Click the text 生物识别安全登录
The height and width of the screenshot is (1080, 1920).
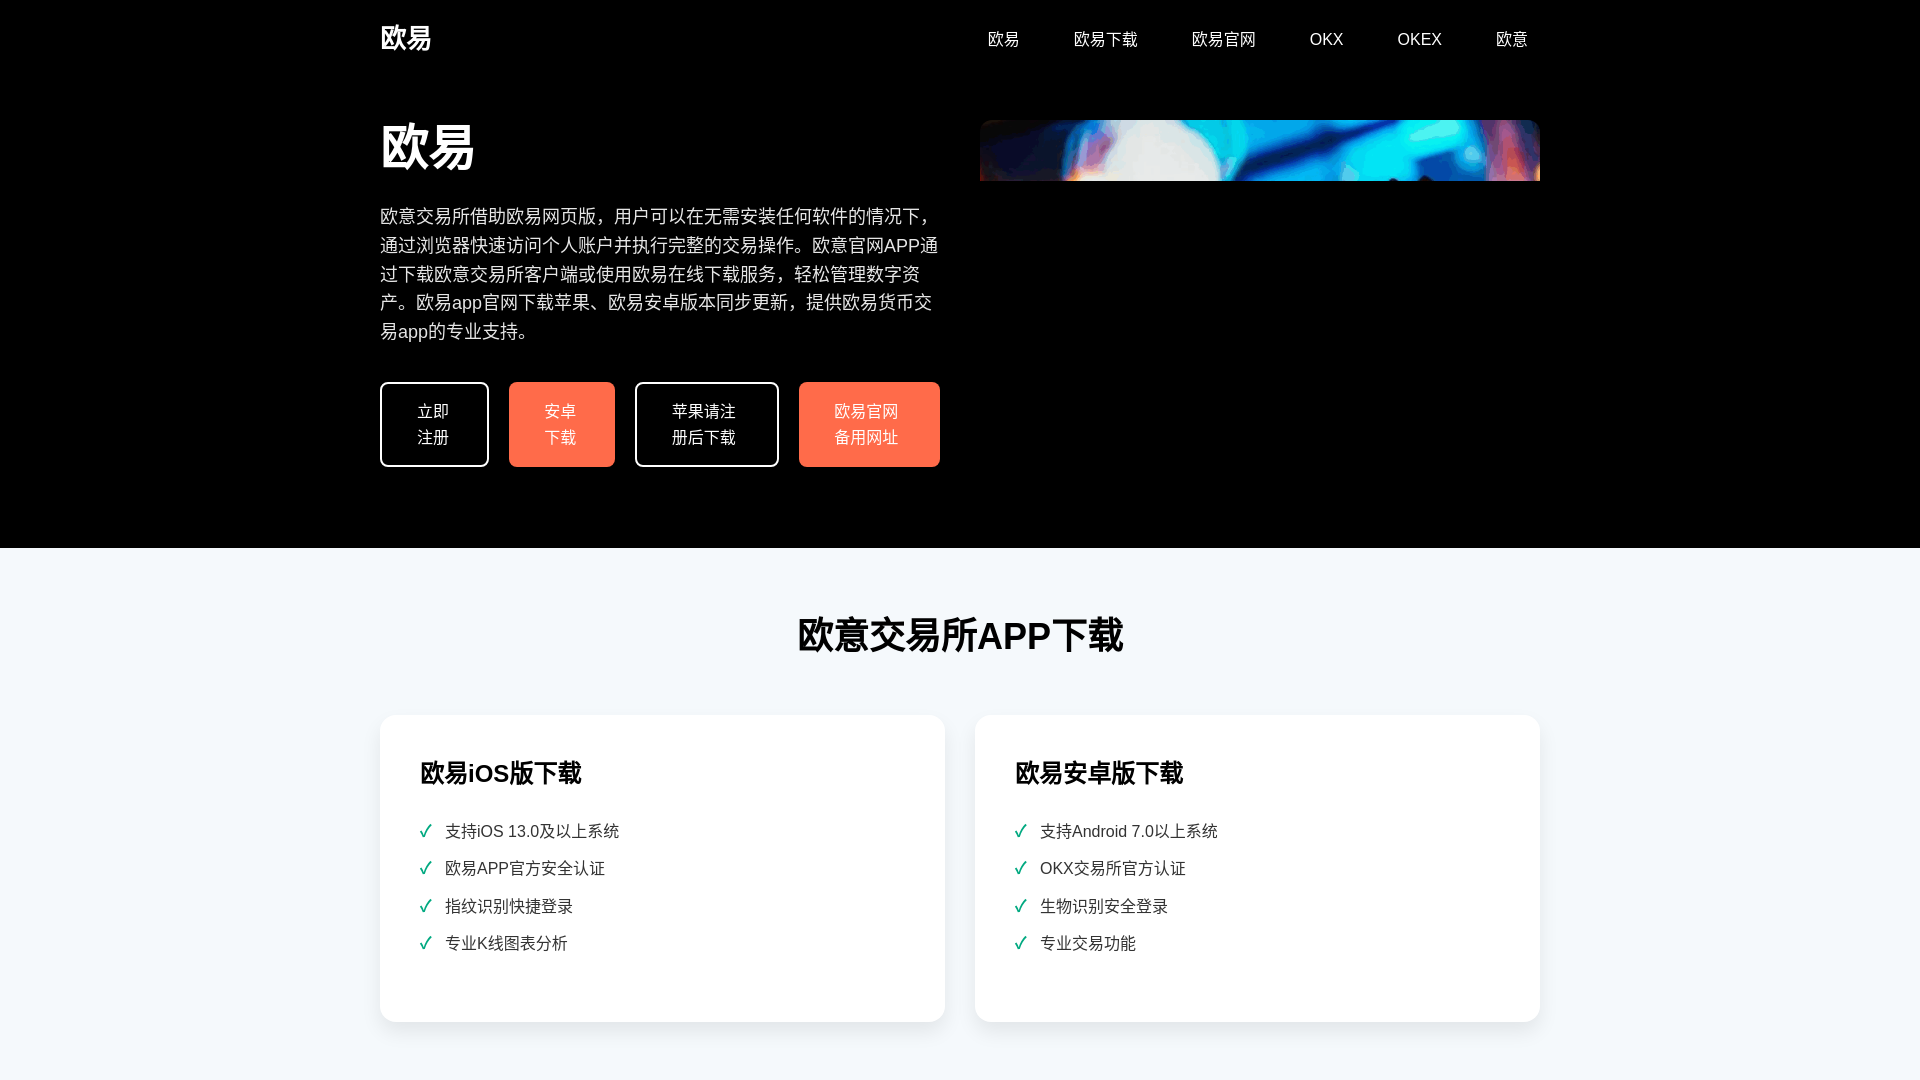tap(1104, 906)
